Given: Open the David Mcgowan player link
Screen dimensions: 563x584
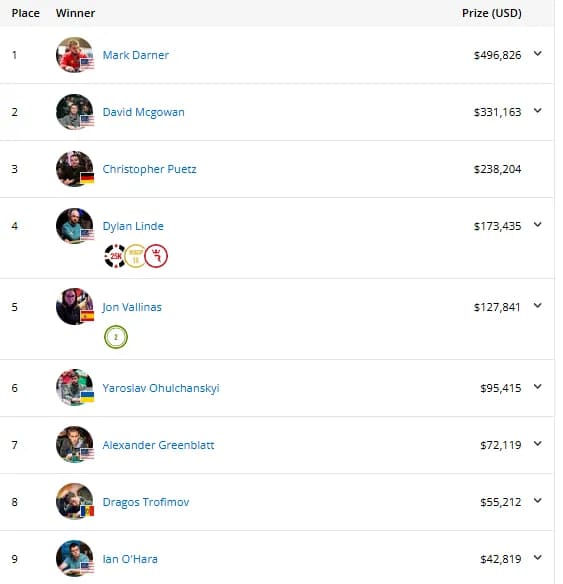Looking at the screenshot, I should pyautogui.click(x=143, y=112).
